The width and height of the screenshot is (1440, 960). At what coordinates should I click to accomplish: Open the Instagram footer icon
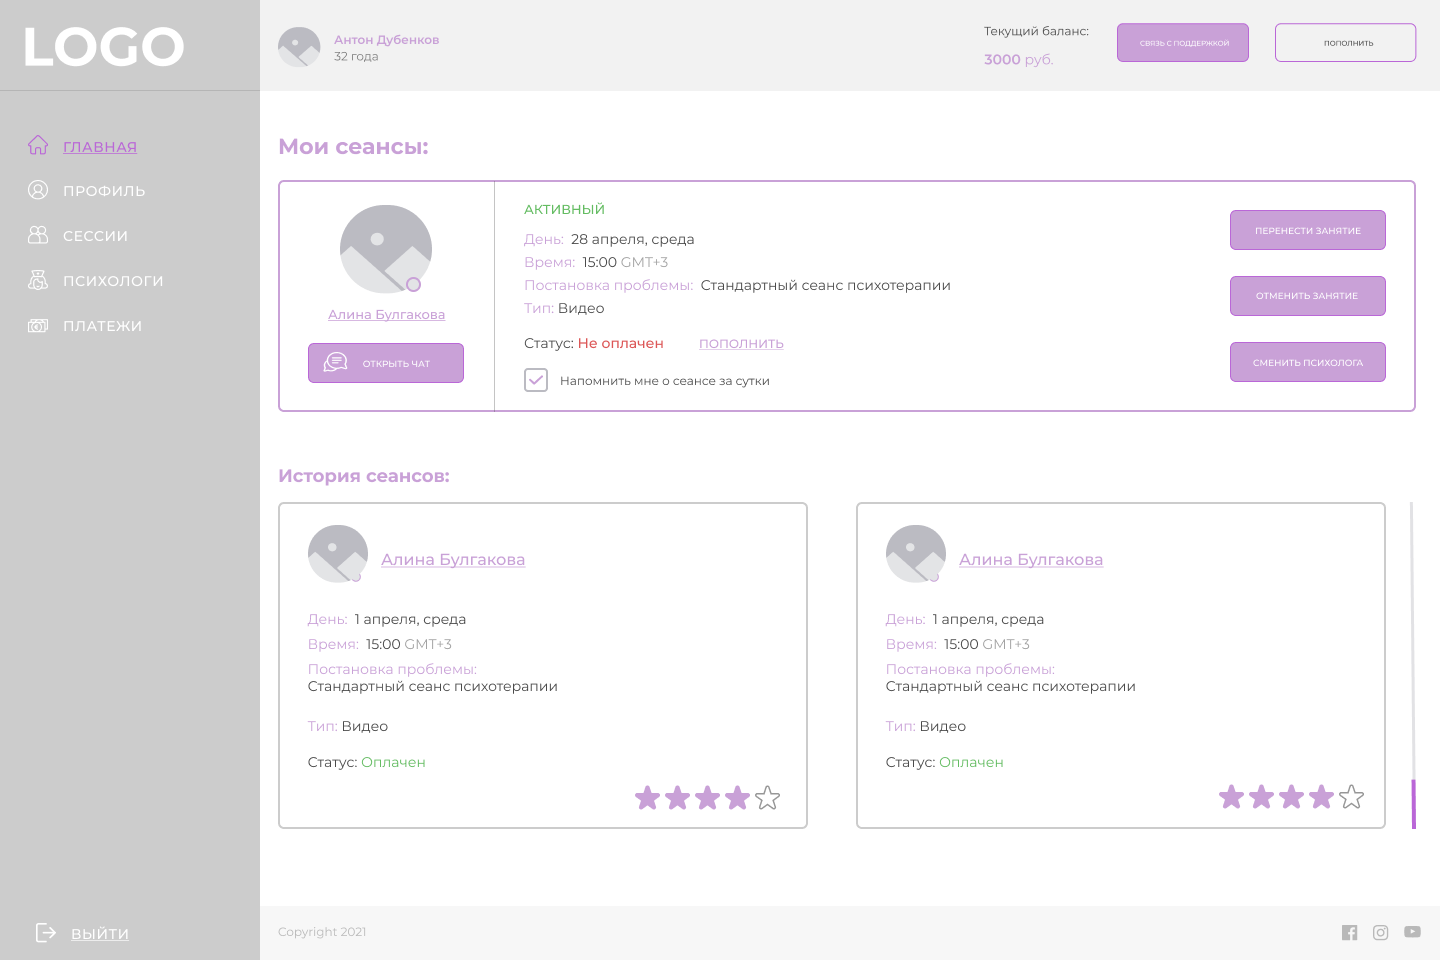1380,932
